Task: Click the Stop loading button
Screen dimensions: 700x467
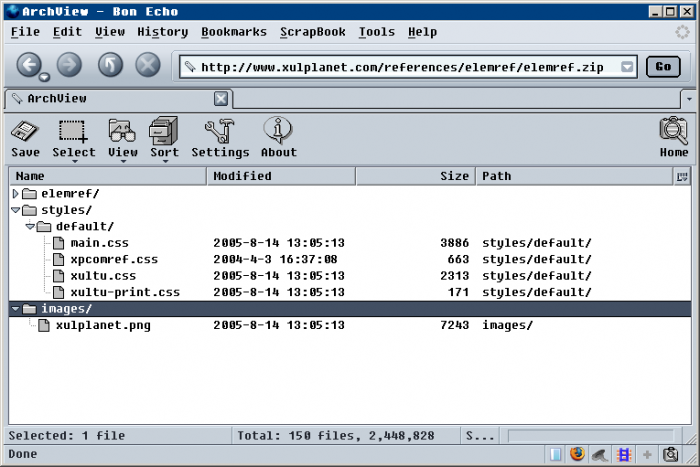Action: pos(148,65)
